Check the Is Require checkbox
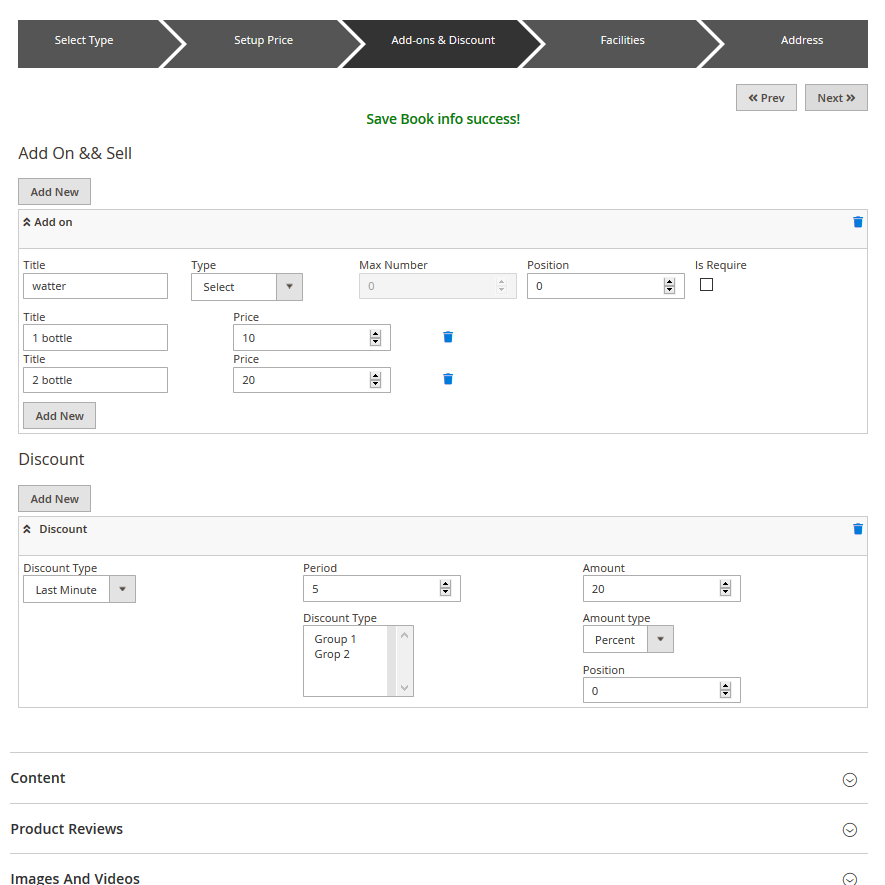Image resolution: width=885 pixels, height=885 pixels. click(x=706, y=285)
